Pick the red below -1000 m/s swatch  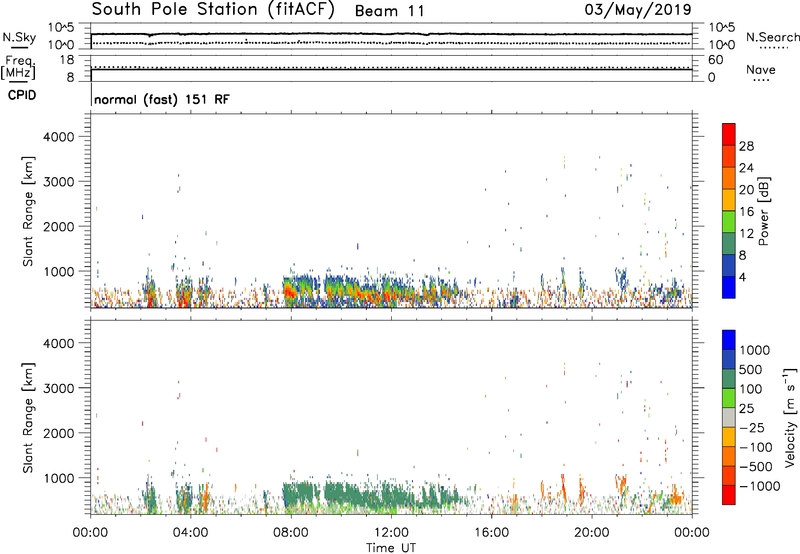coord(729,495)
